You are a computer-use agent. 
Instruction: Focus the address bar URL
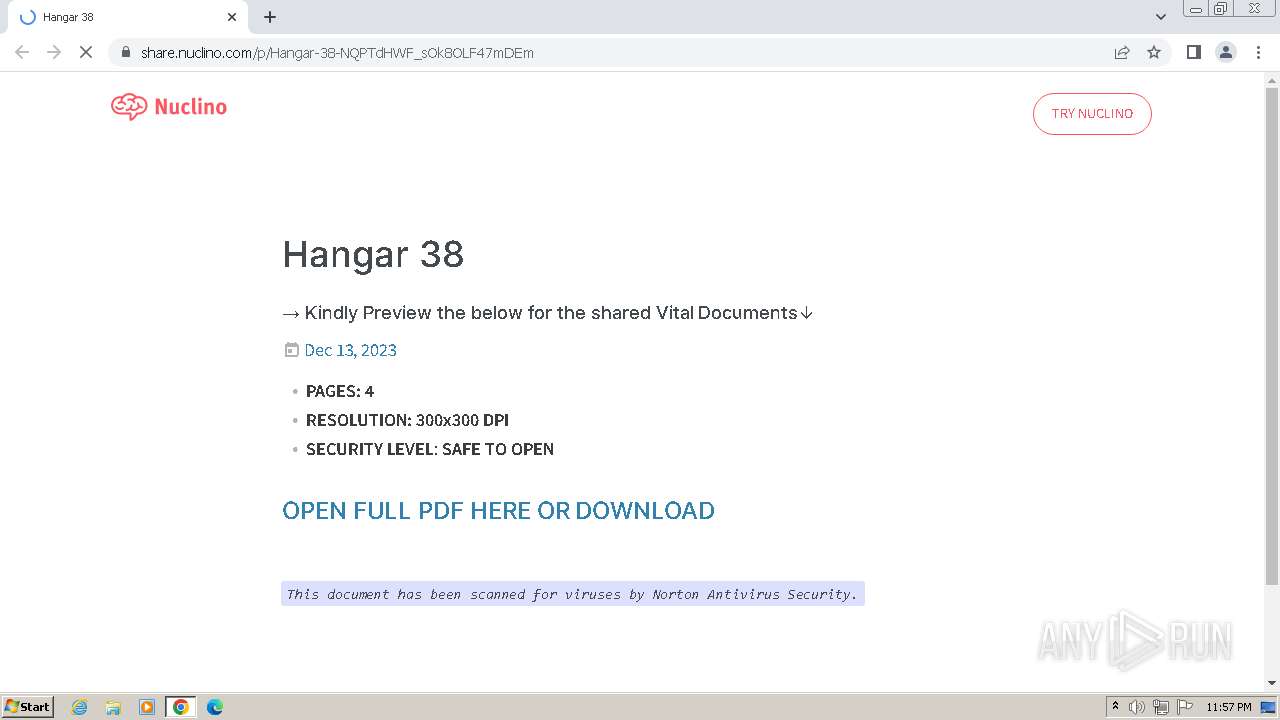337,53
